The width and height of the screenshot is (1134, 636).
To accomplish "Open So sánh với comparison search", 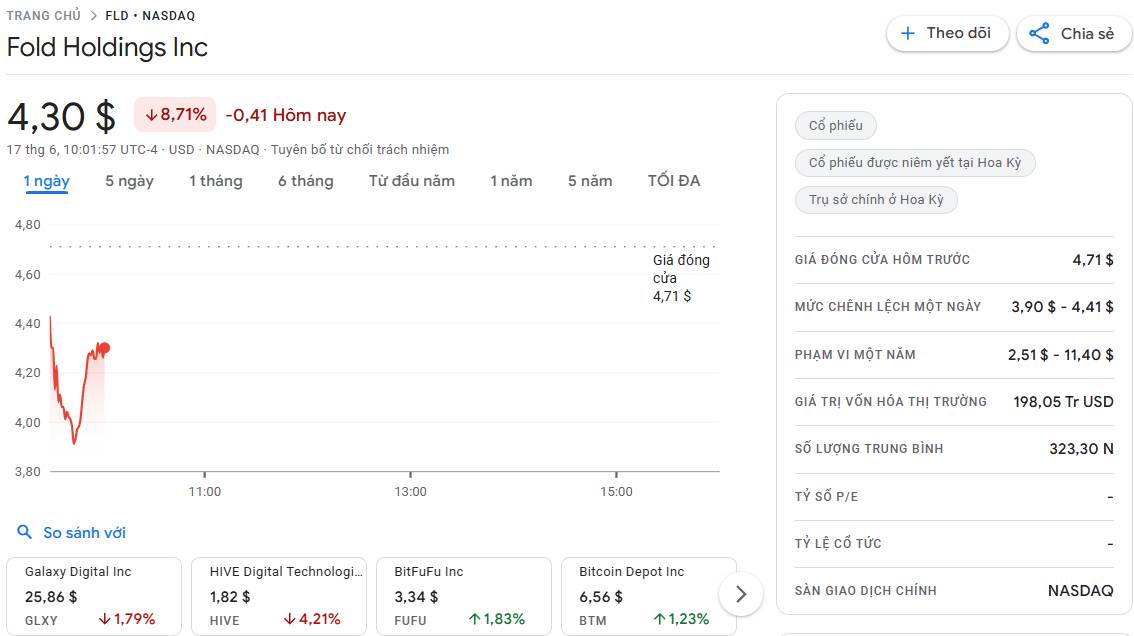I will [72, 533].
